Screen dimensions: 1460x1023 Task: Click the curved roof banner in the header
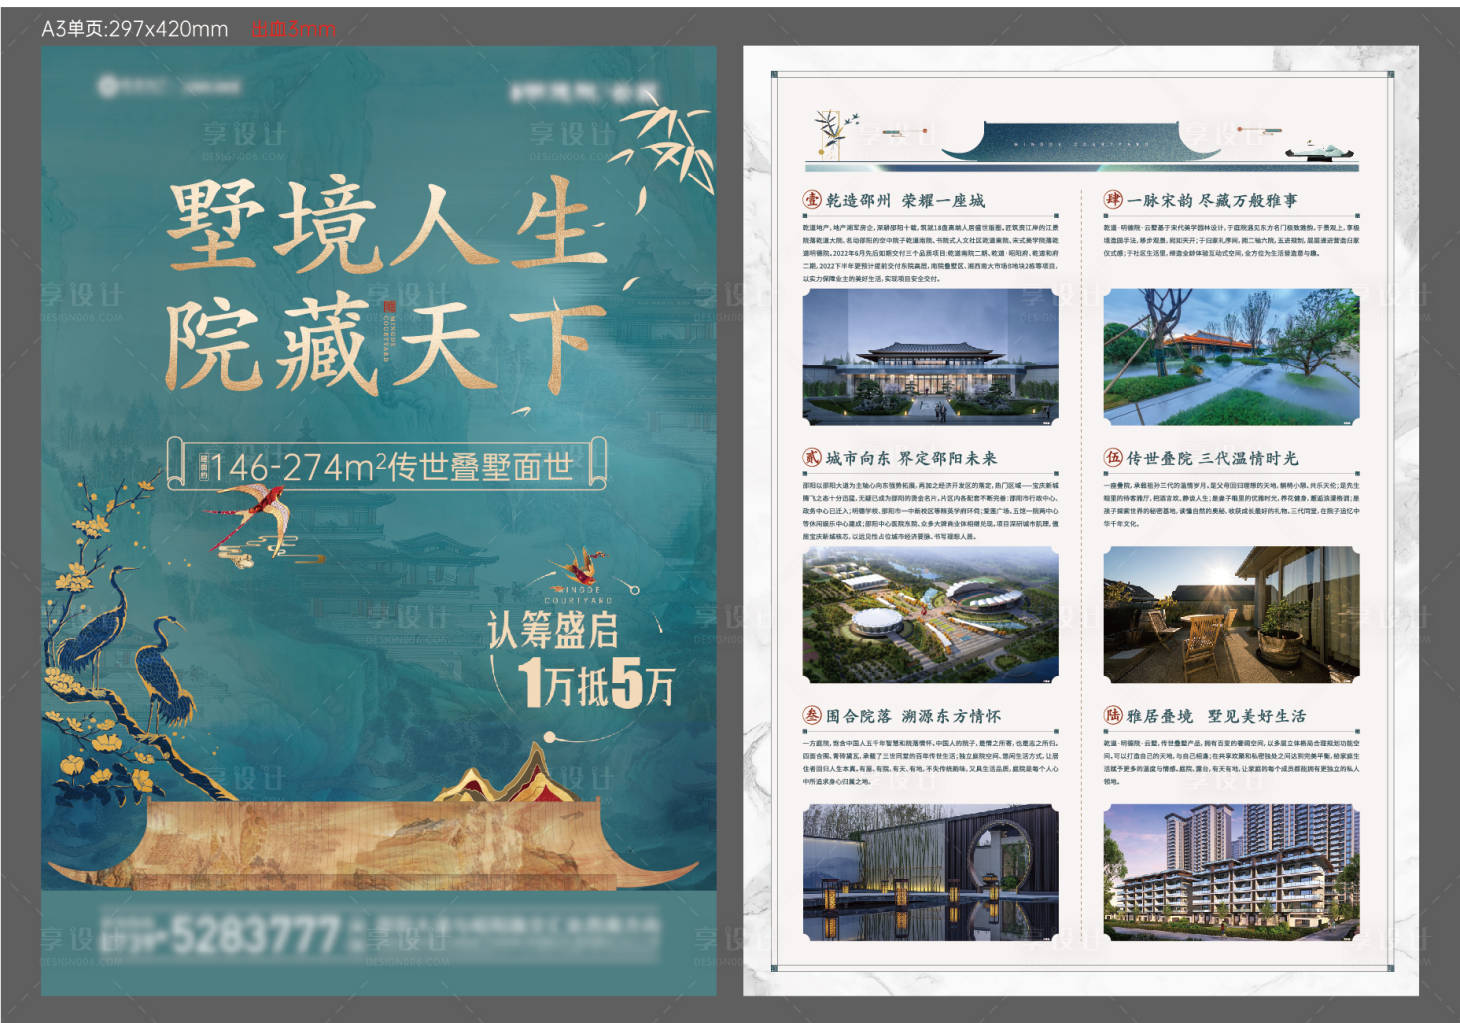click(x=1081, y=140)
